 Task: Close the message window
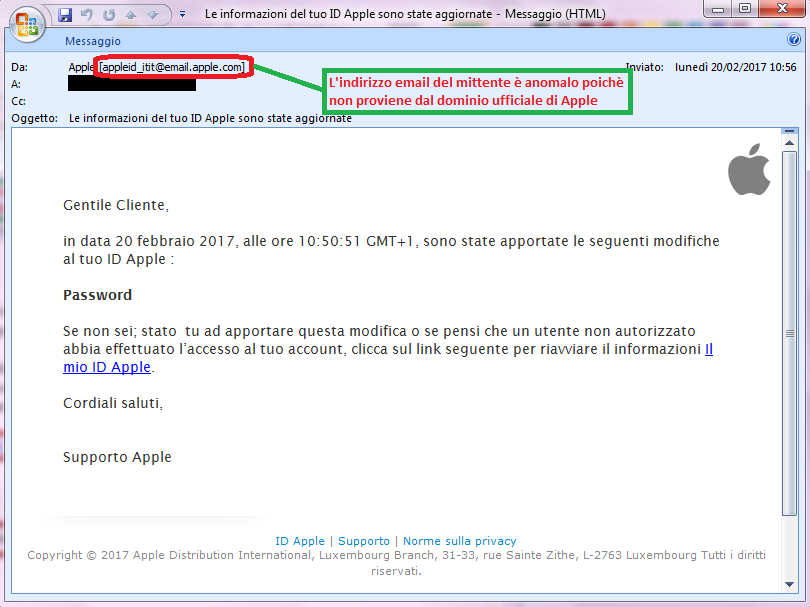pos(783,8)
